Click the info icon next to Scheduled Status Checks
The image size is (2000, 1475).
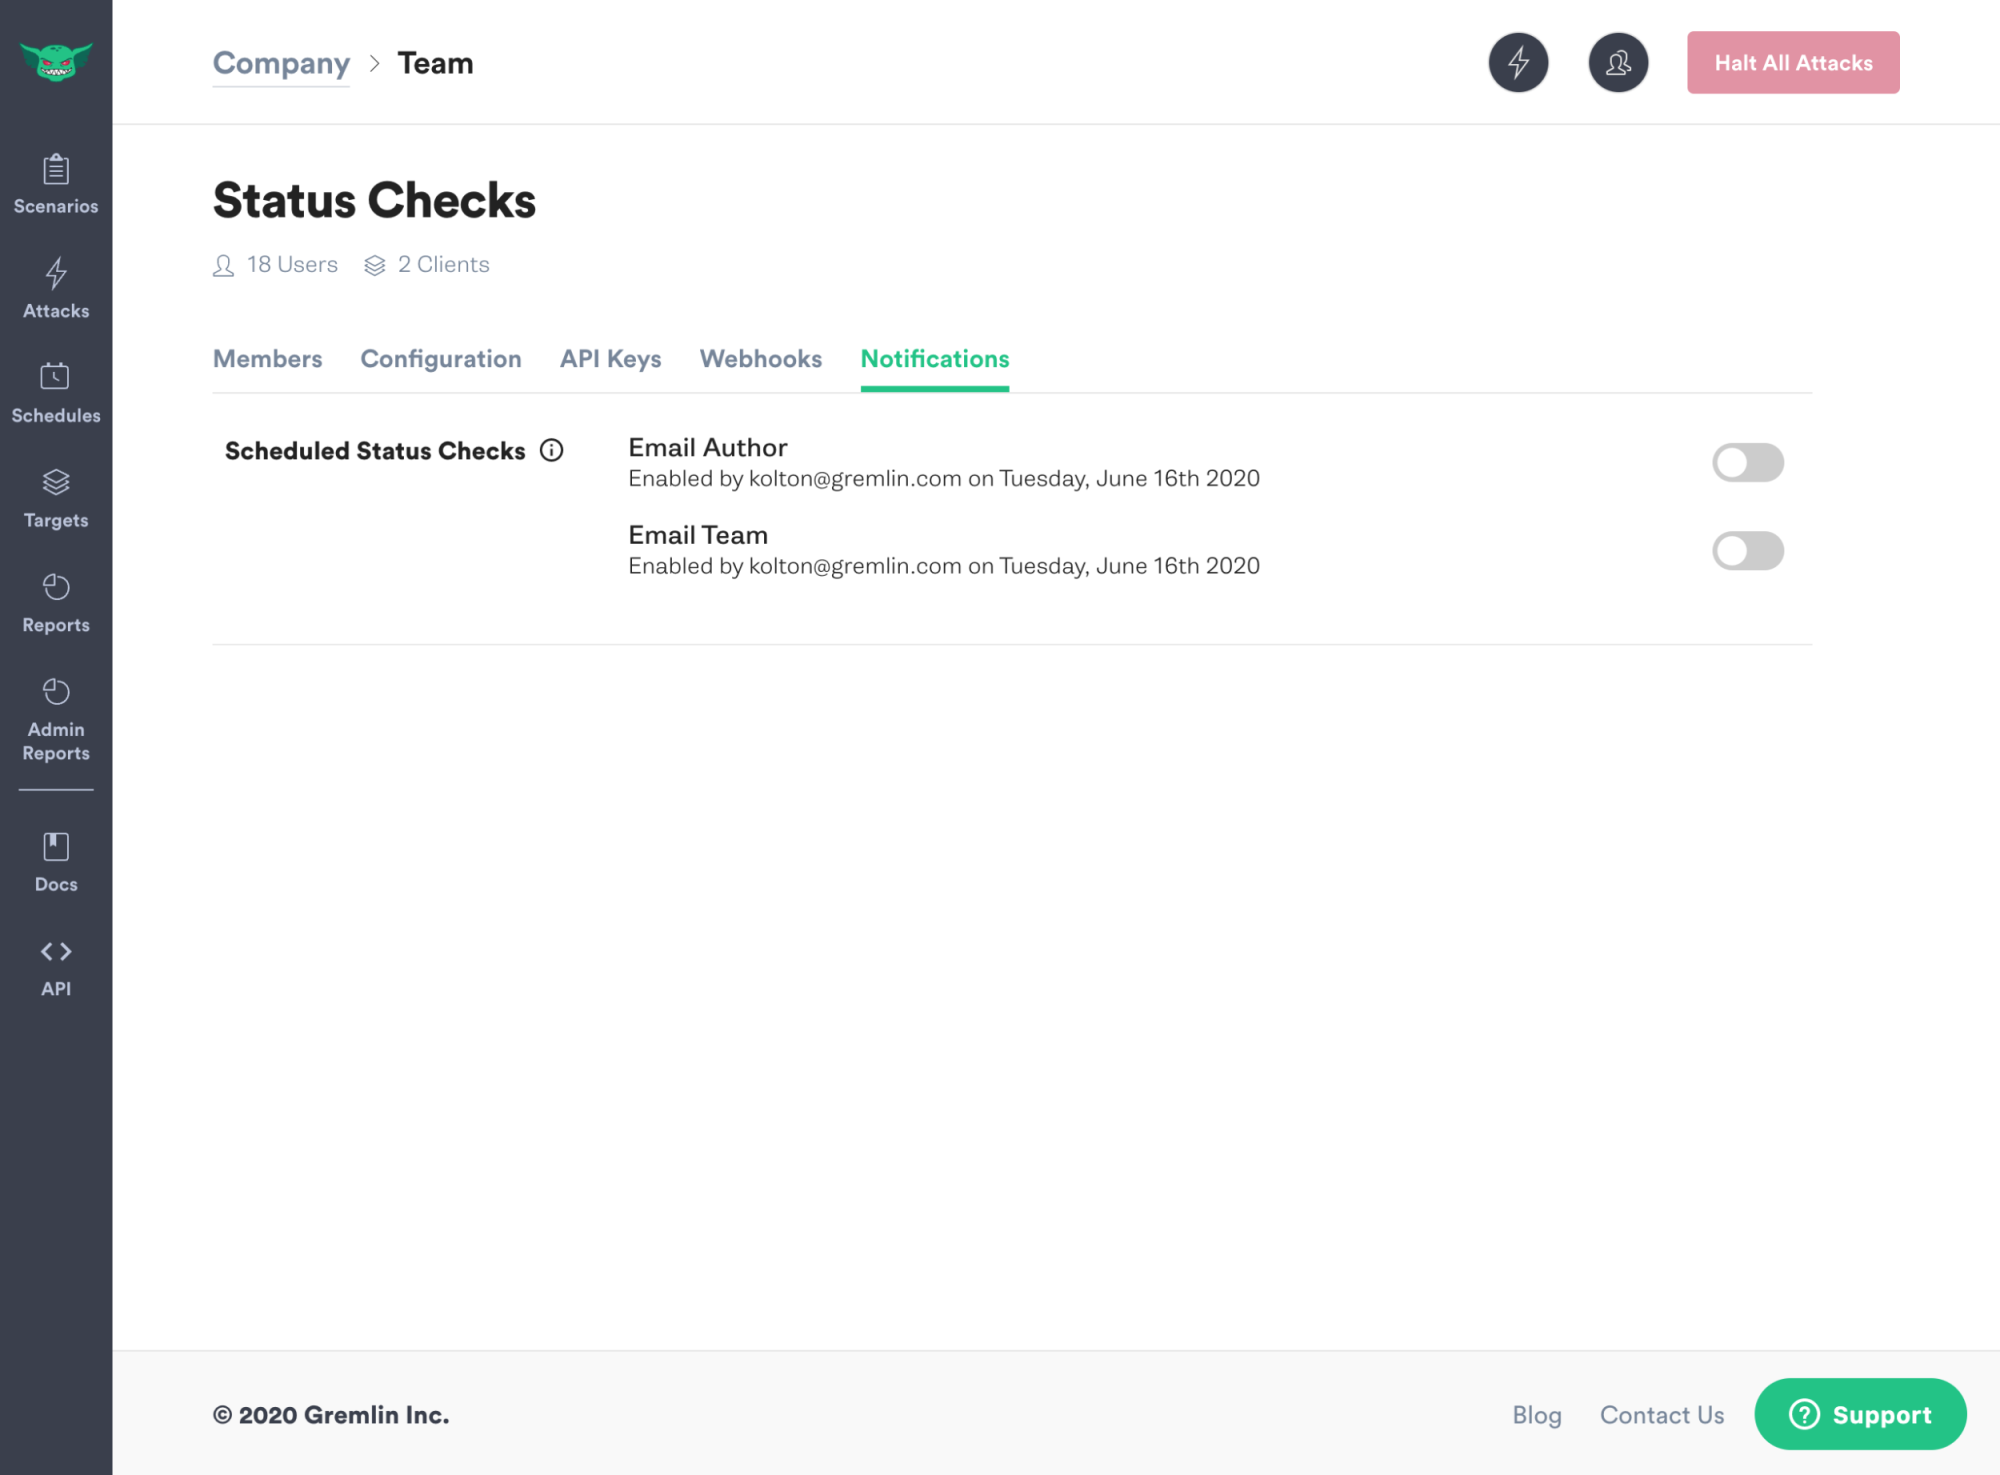[x=552, y=450]
